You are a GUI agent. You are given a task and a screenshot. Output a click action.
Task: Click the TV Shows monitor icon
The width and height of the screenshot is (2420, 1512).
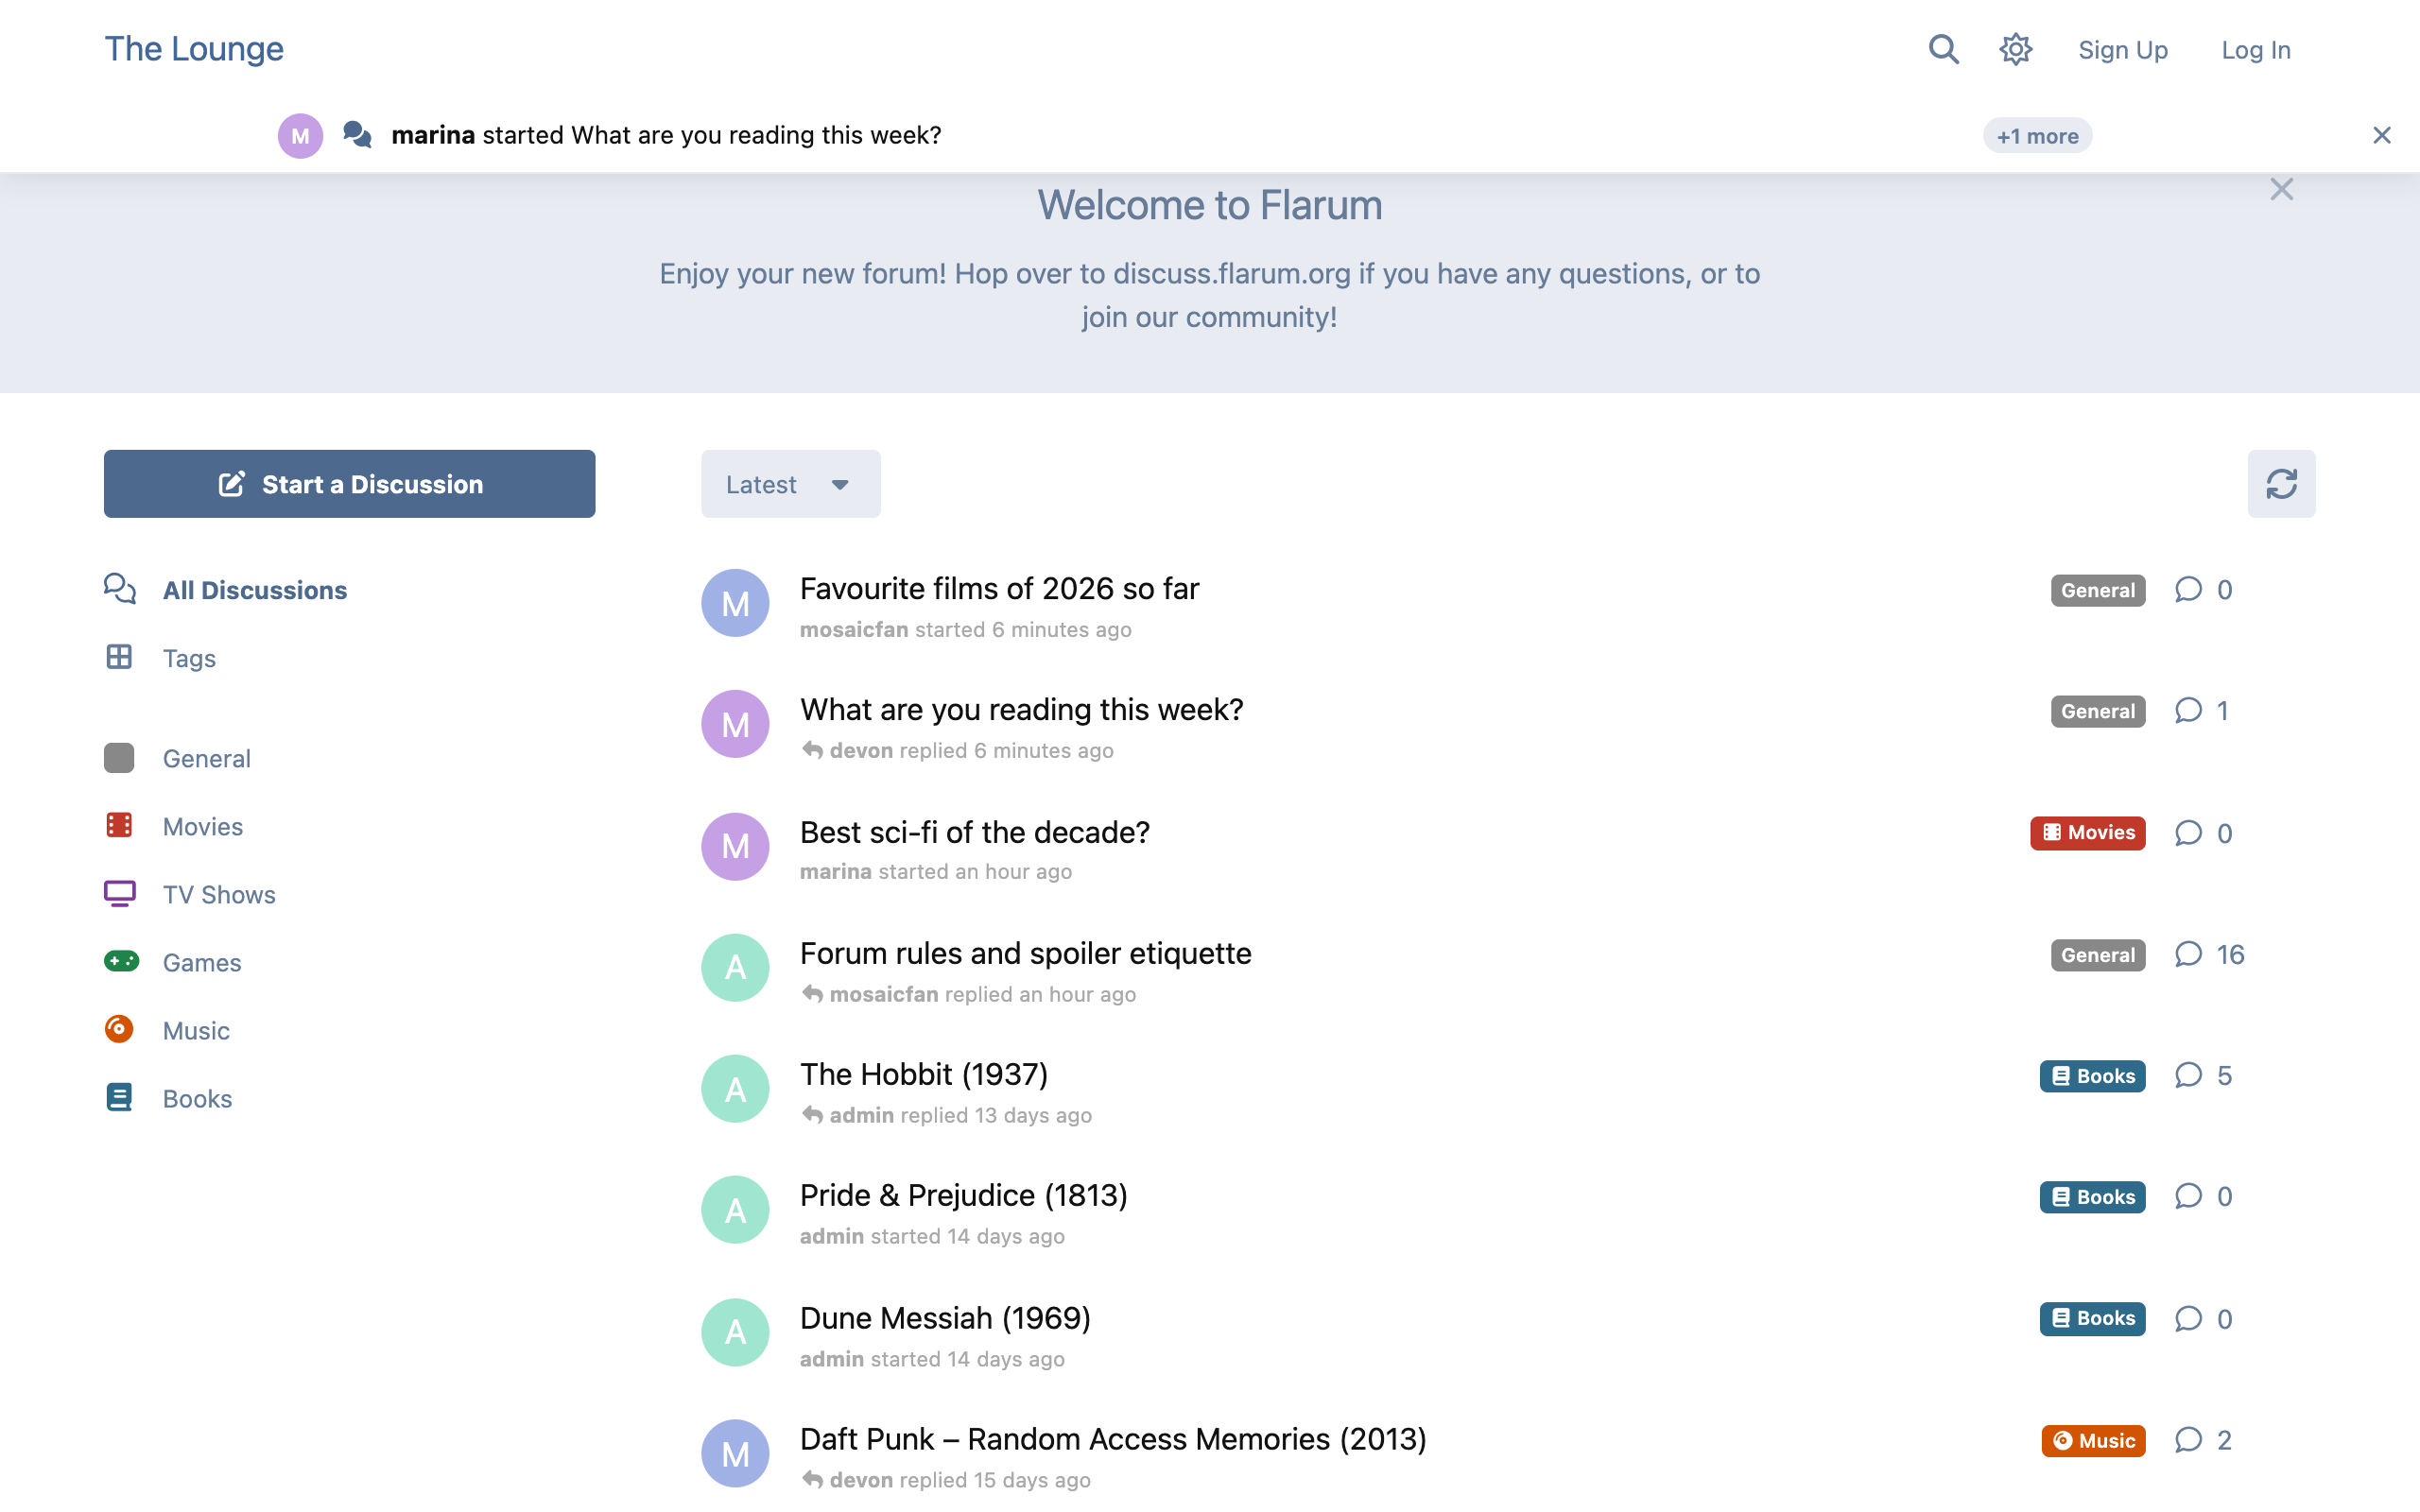pyautogui.click(x=120, y=893)
